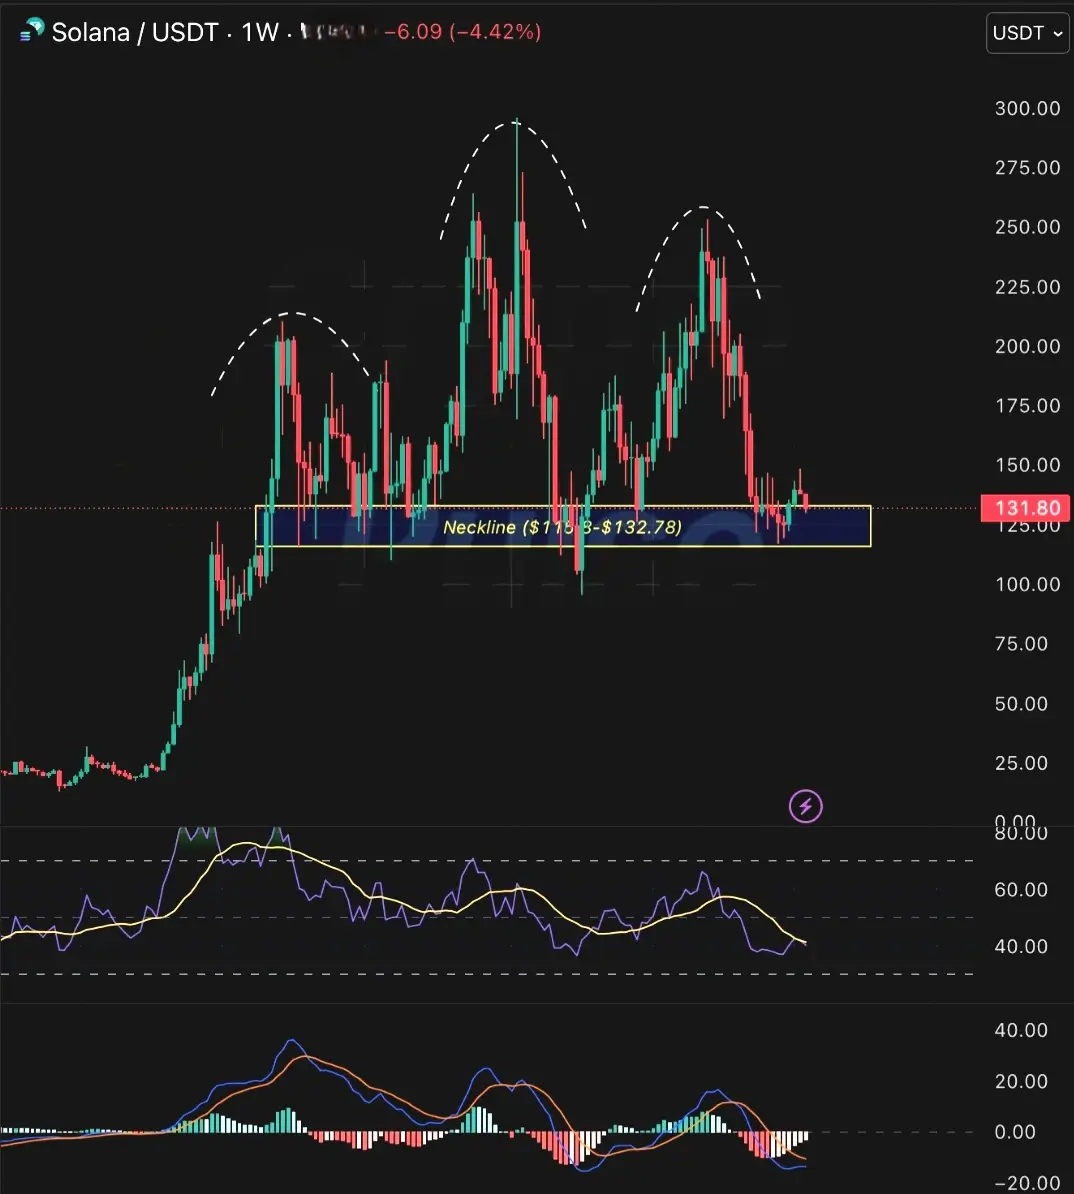Click the 175.00 price axis label
The image size is (1074, 1194).
click(x=1028, y=406)
